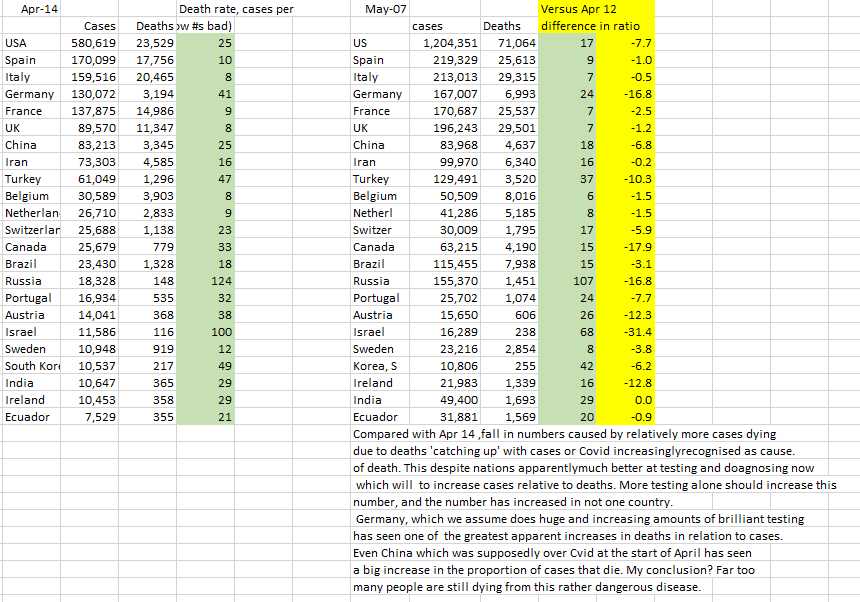Select the 'South Kore' country cell
The width and height of the screenshot is (860, 602).
[x=32, y=366]
